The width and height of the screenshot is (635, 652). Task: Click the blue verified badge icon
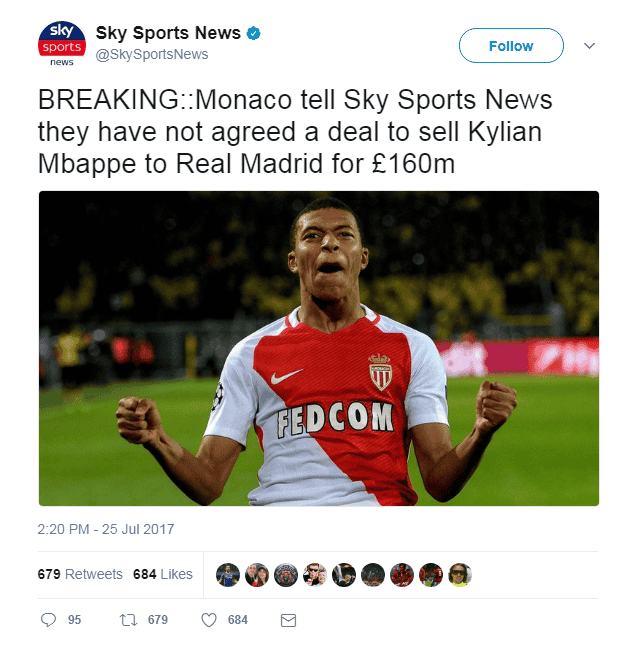click(x=253, y=33)
